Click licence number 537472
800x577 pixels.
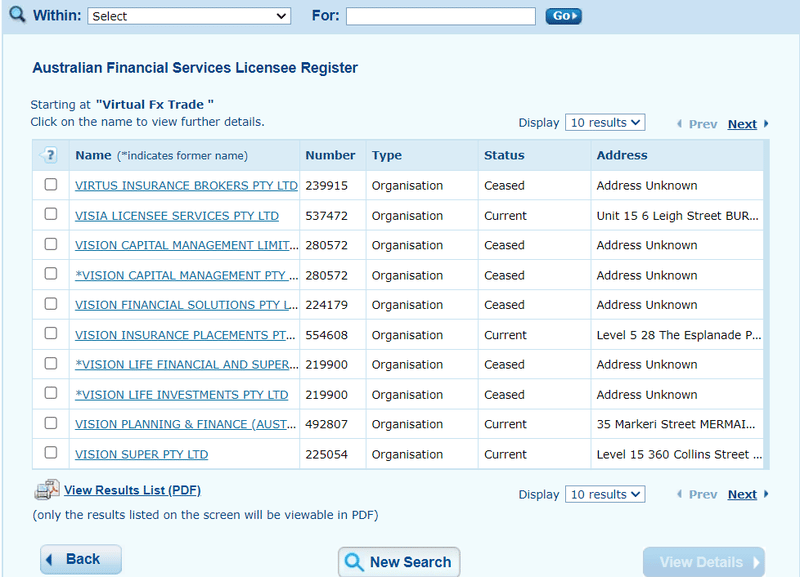(x=327, y=216)
